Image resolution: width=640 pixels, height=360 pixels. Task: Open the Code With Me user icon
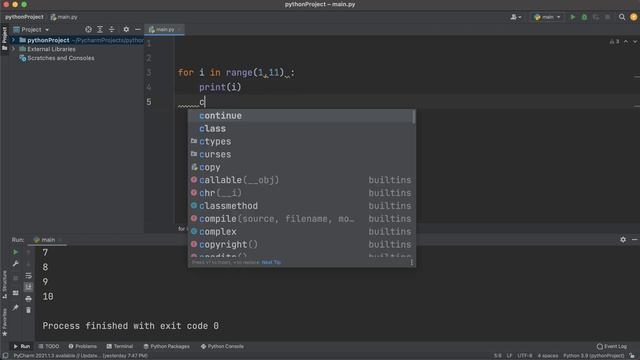(x=516, y=17)
